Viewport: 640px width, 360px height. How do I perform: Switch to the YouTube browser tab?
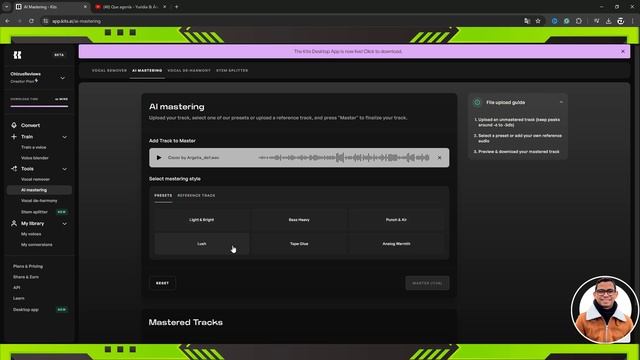tap(130, 7)
